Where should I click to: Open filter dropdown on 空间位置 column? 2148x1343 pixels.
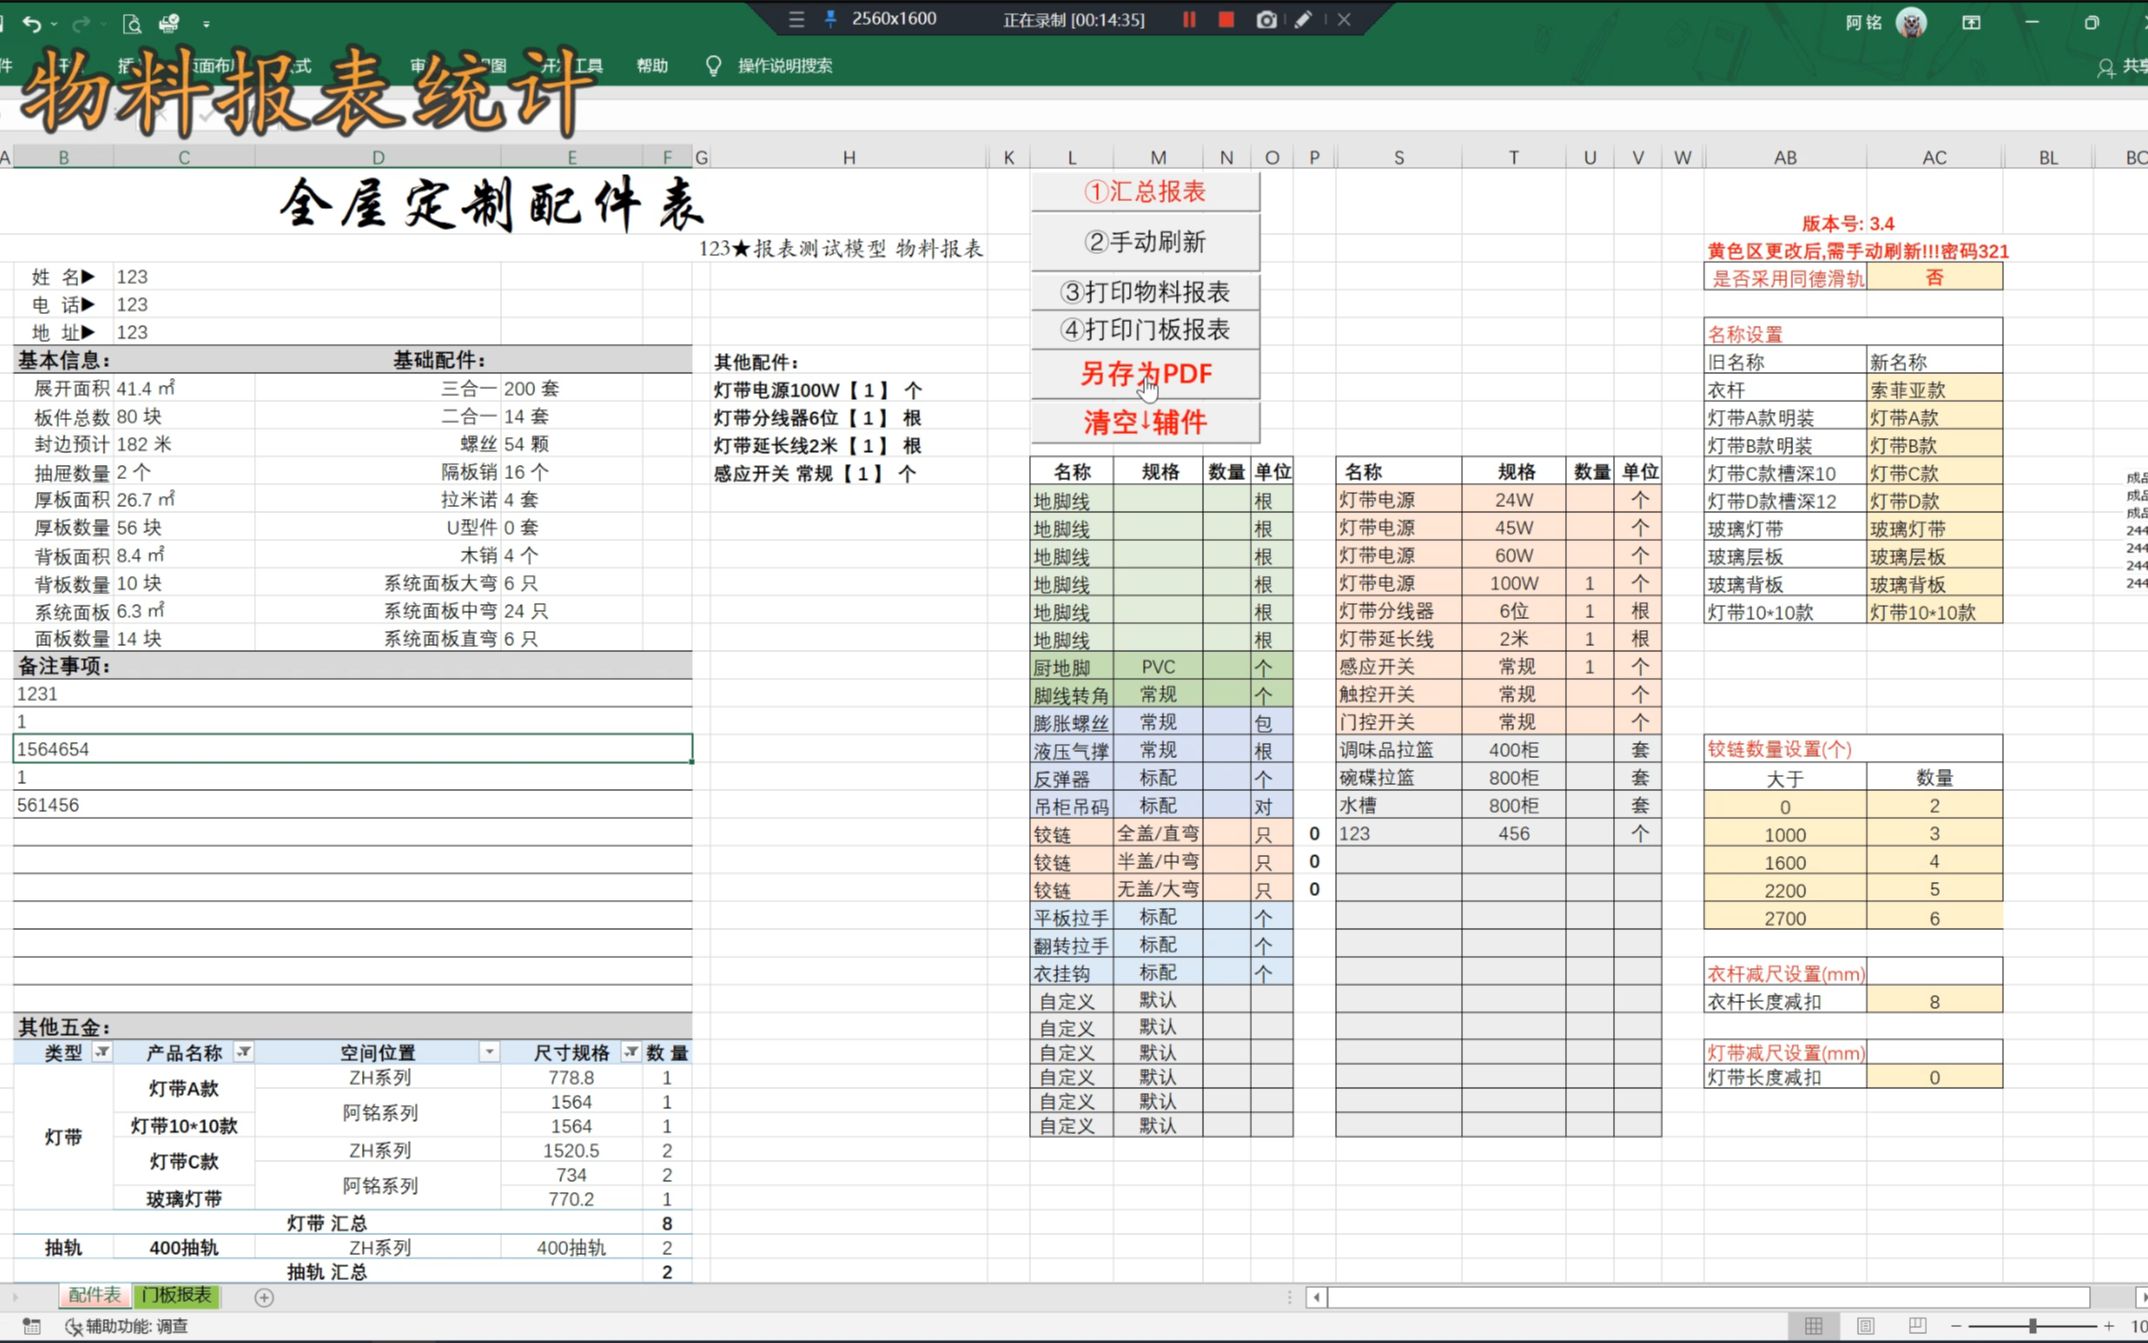click(x=489, y=1052)
